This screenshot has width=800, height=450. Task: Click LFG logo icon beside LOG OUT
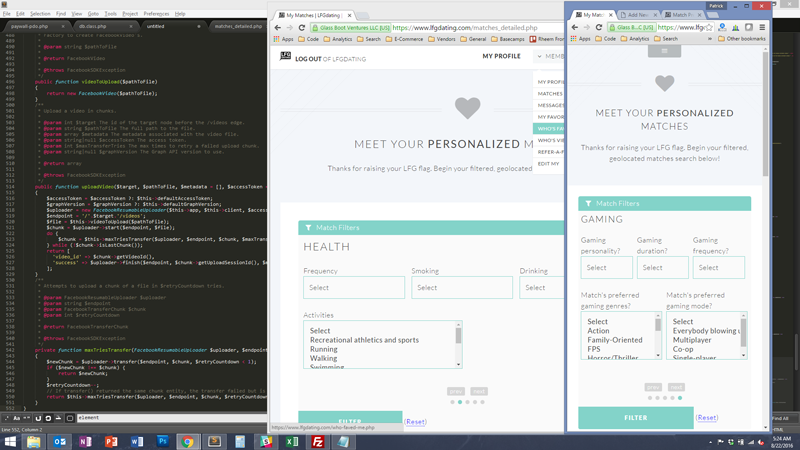[285, 56]
